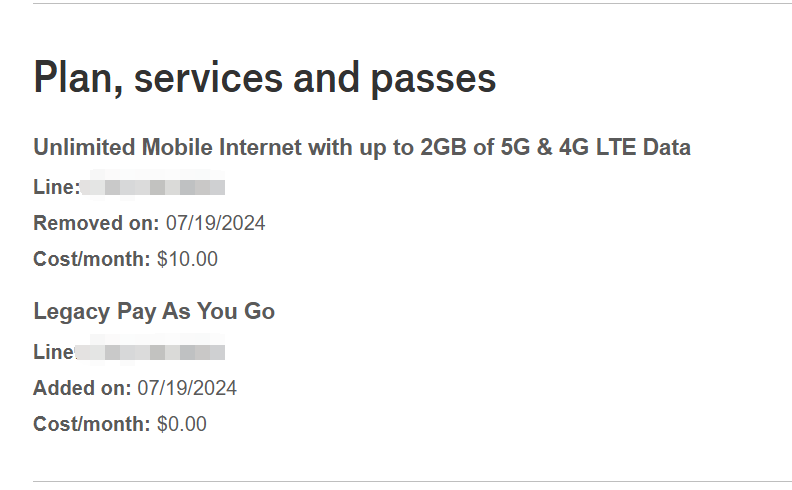Click the $10.00 monthly cost value
This screenshot has width=792, height=490.
pyautogui.click(x=187, y=259)
